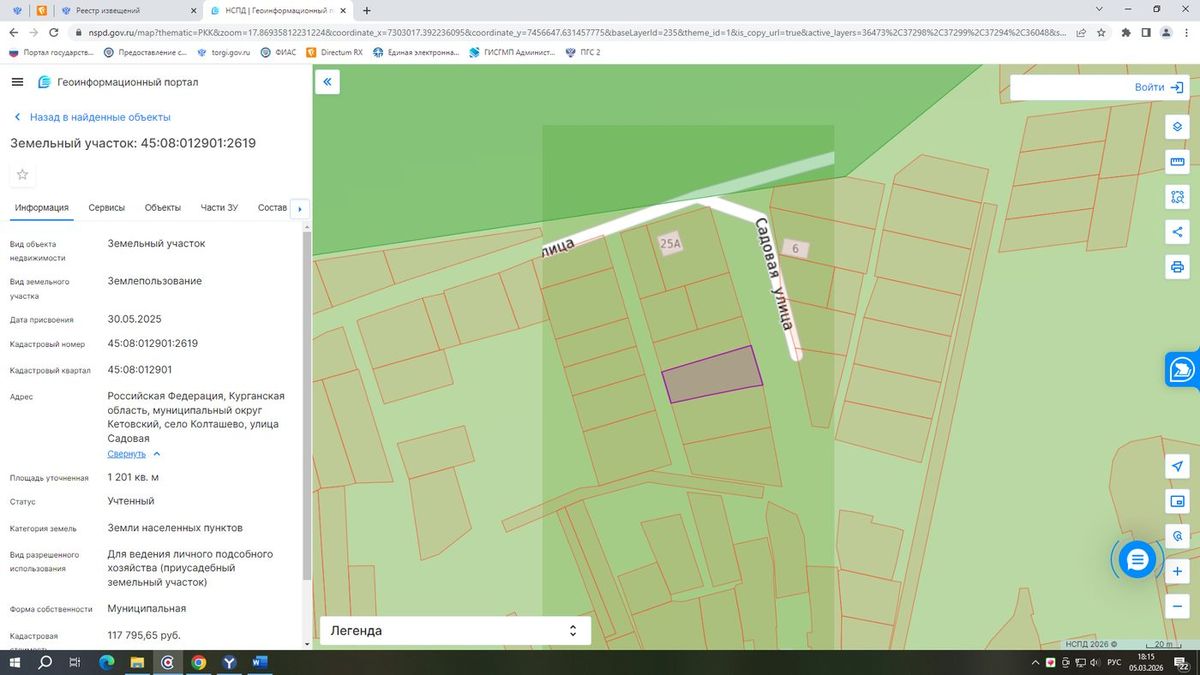This screenshot has width=1200, height=675.
Task: Select the ruler measurement tool
Action: [1177, 163]
